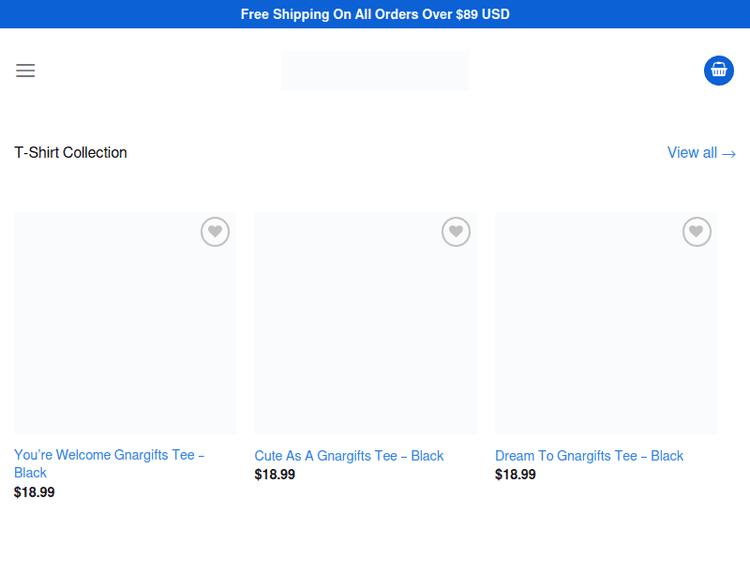Favorite the Dream To Gnargifts Tee
This screenshot has height=563, width=750.
(697, 232)
